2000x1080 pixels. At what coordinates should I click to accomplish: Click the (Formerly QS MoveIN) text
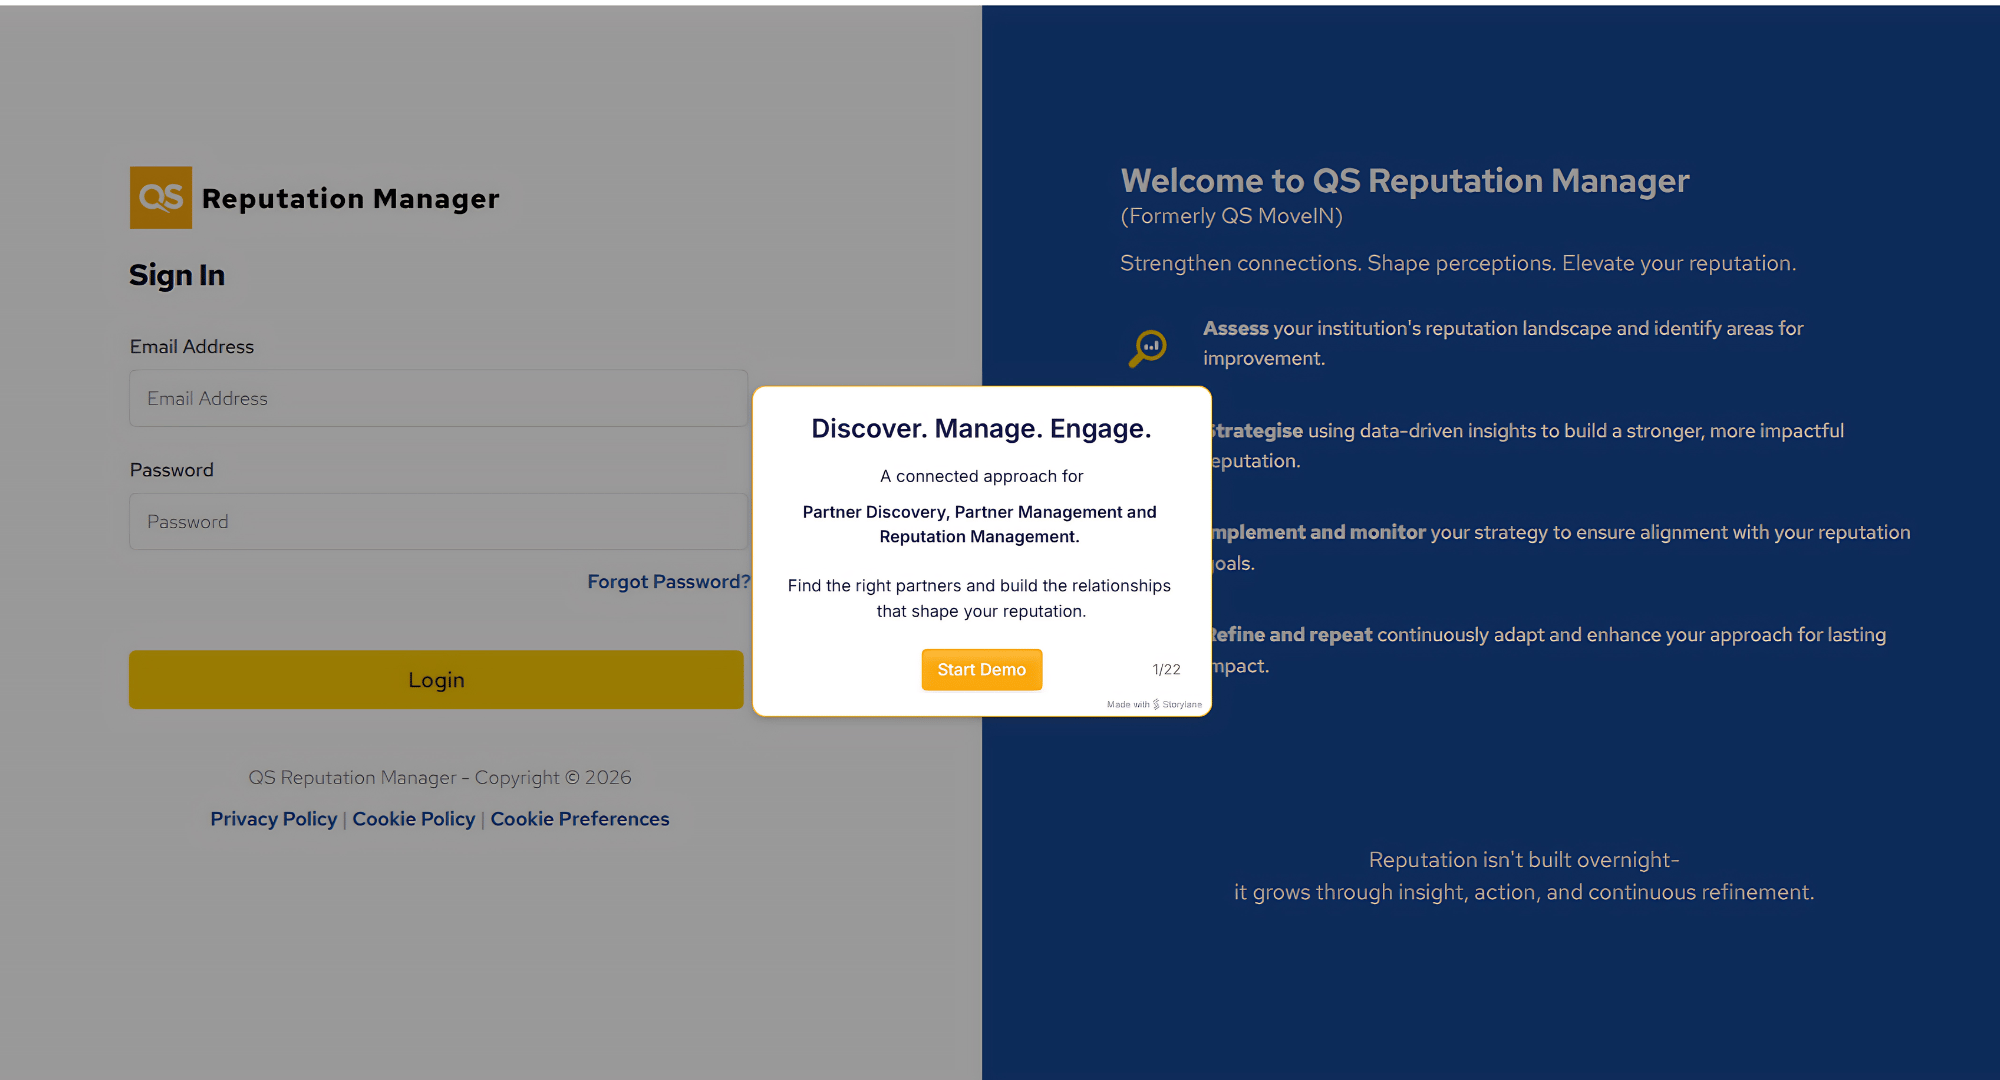tap(1231, 216)
